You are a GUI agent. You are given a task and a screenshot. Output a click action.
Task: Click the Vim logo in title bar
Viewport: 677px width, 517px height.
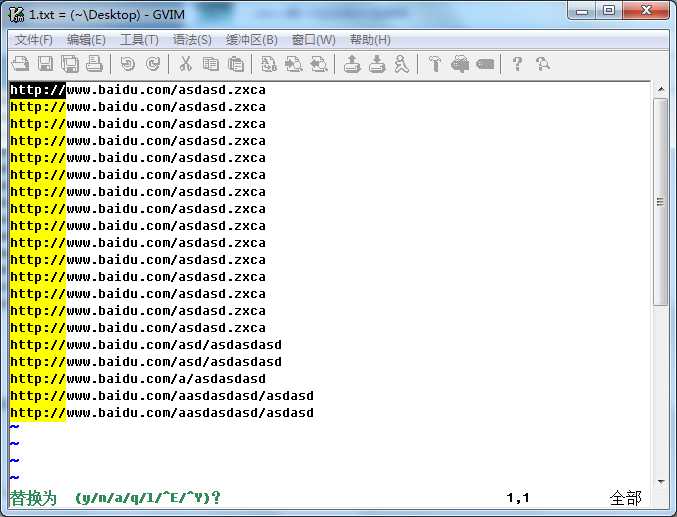16,14
